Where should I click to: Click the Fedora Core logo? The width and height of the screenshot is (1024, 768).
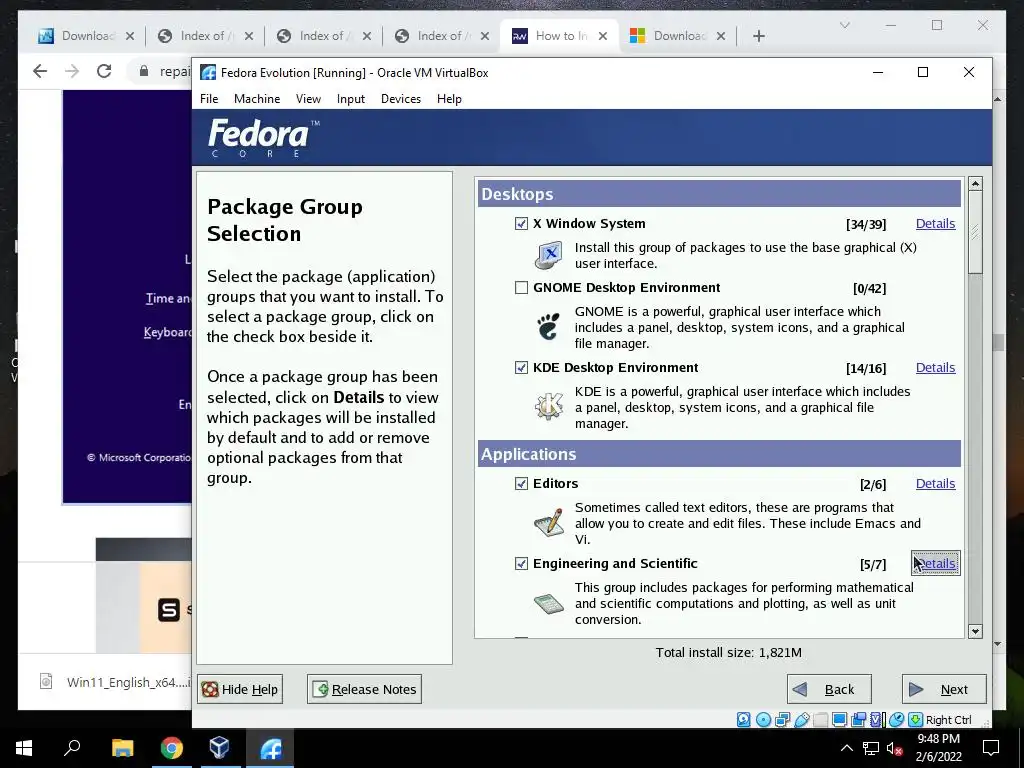[264, 138]
